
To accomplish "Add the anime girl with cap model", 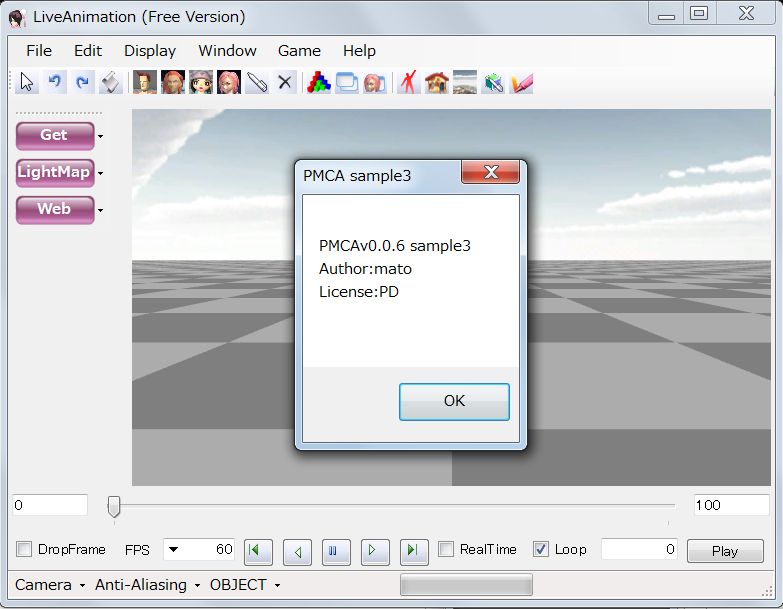I will pyautogui.click(x=201, y=82).
